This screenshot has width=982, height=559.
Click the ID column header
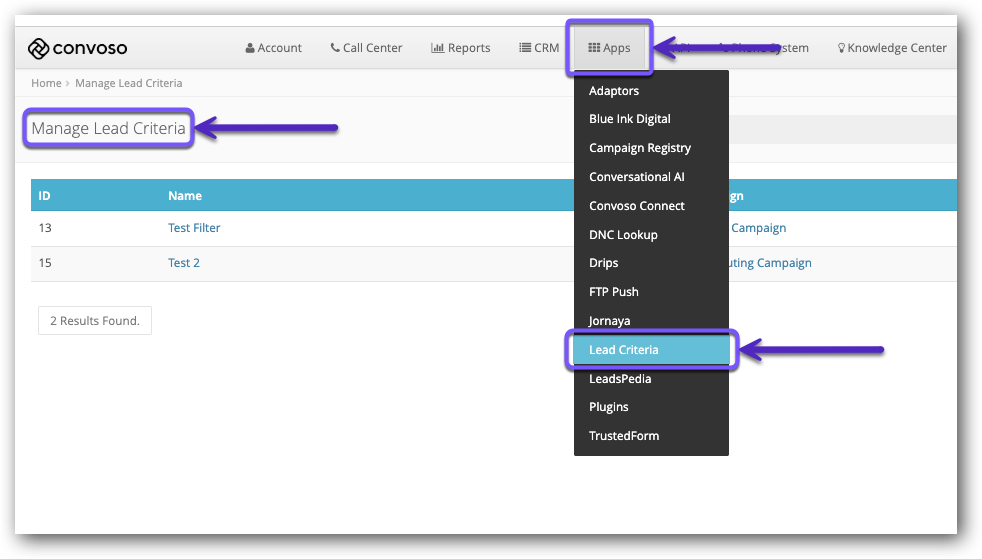click(x=44, y=195)
